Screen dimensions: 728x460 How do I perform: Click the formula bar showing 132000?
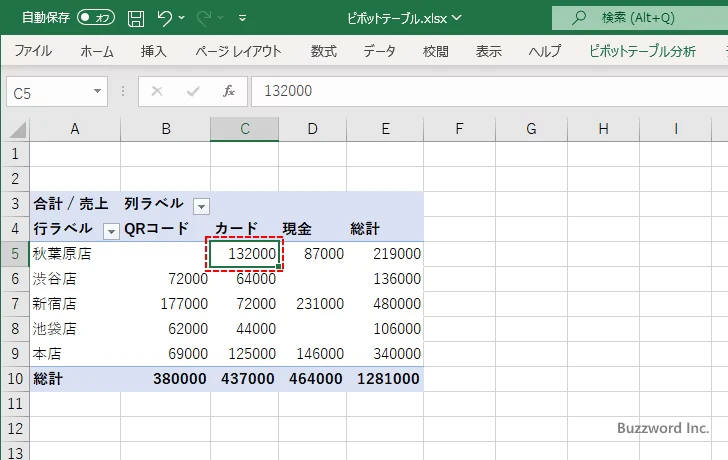point(489,91)
